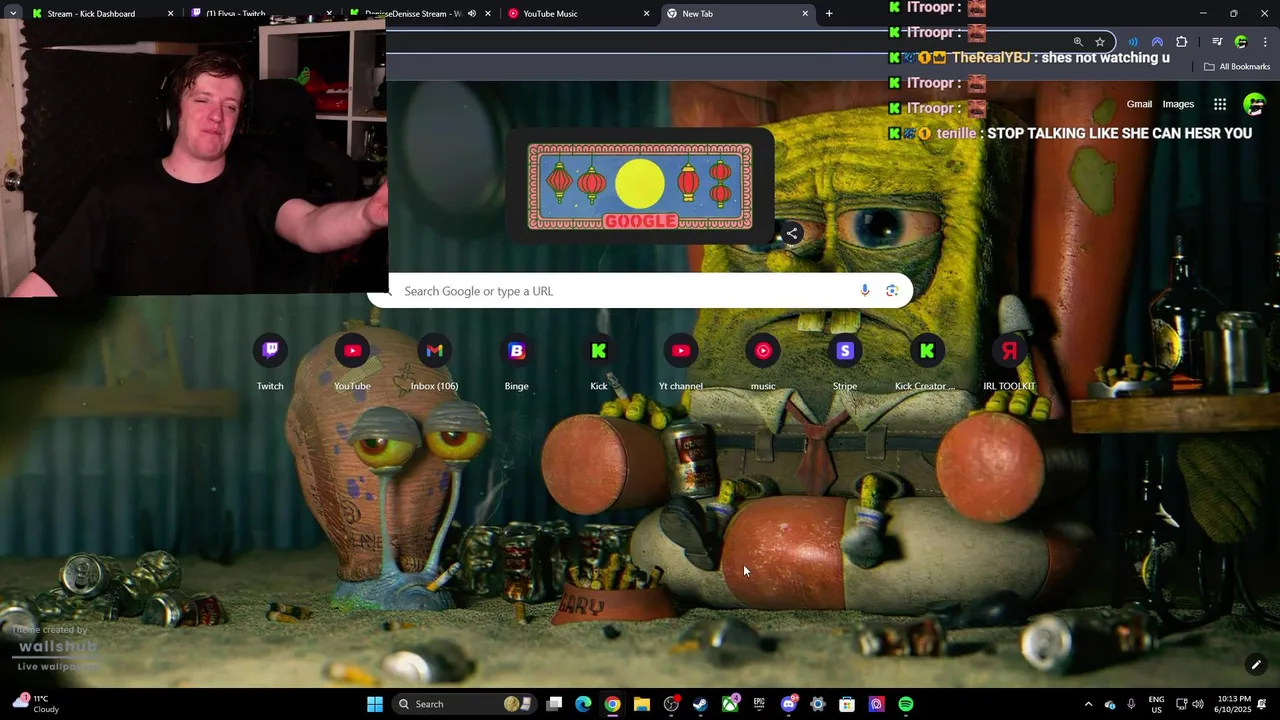
Task: Open File Explorer from taskbar
Action: click(x=642, y=704)
